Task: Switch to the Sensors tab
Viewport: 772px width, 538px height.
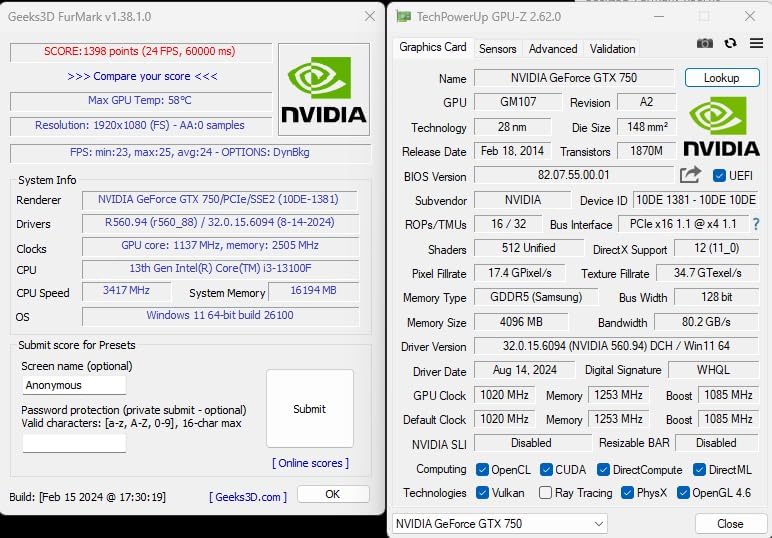Action: click(497, 49)
